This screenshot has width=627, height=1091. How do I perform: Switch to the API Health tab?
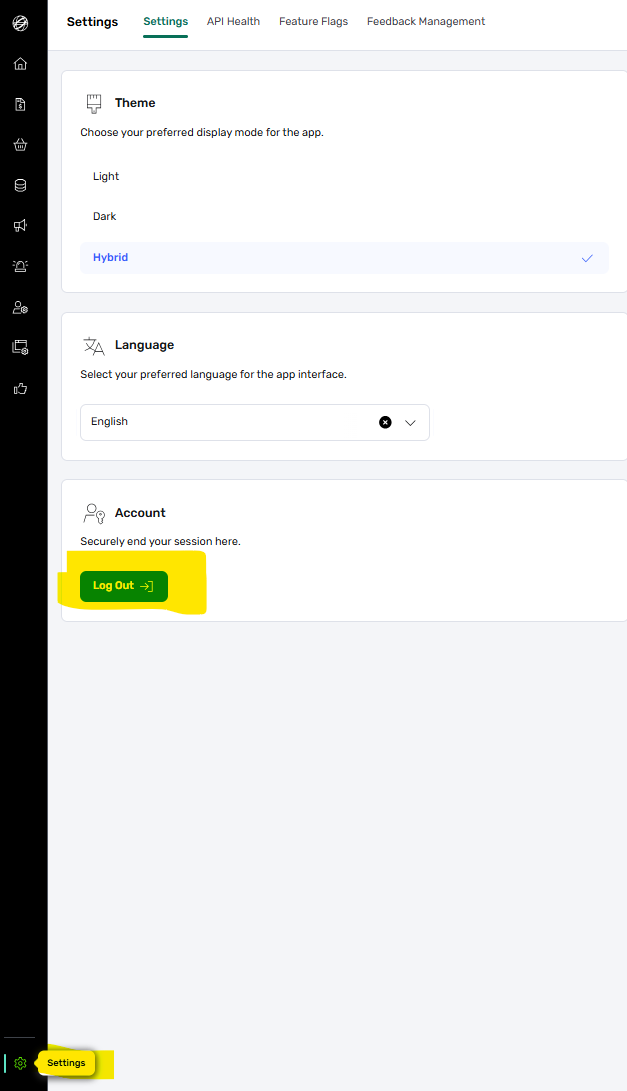tap(233, 22)
